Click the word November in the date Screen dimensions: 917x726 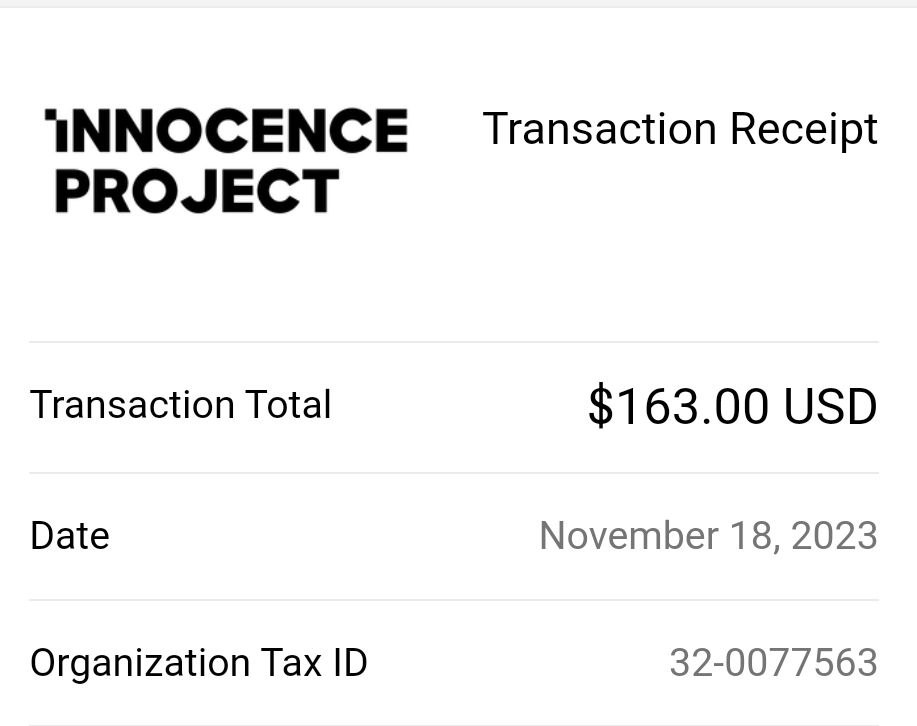[629, 535]
